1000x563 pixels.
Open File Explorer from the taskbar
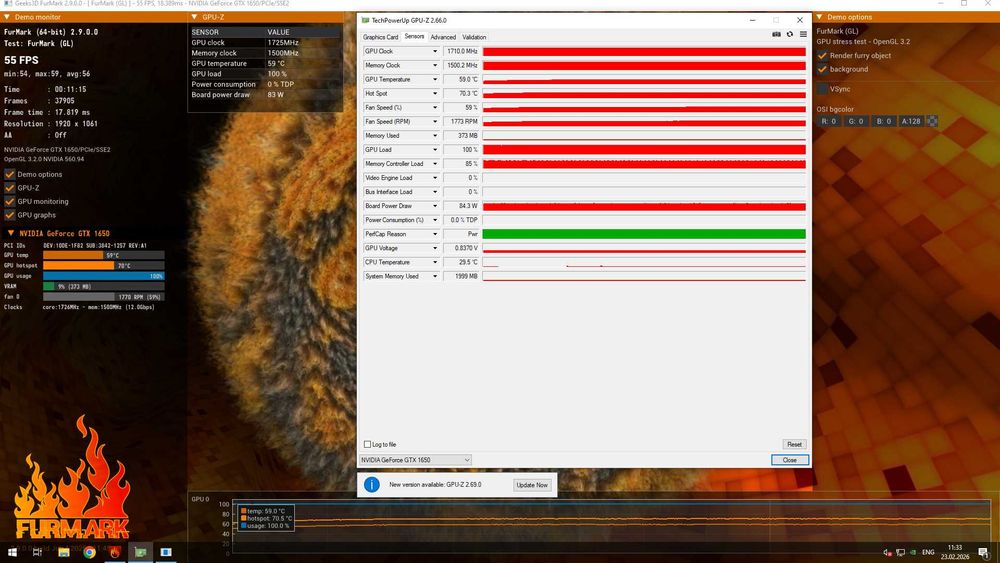pos(64,552)
